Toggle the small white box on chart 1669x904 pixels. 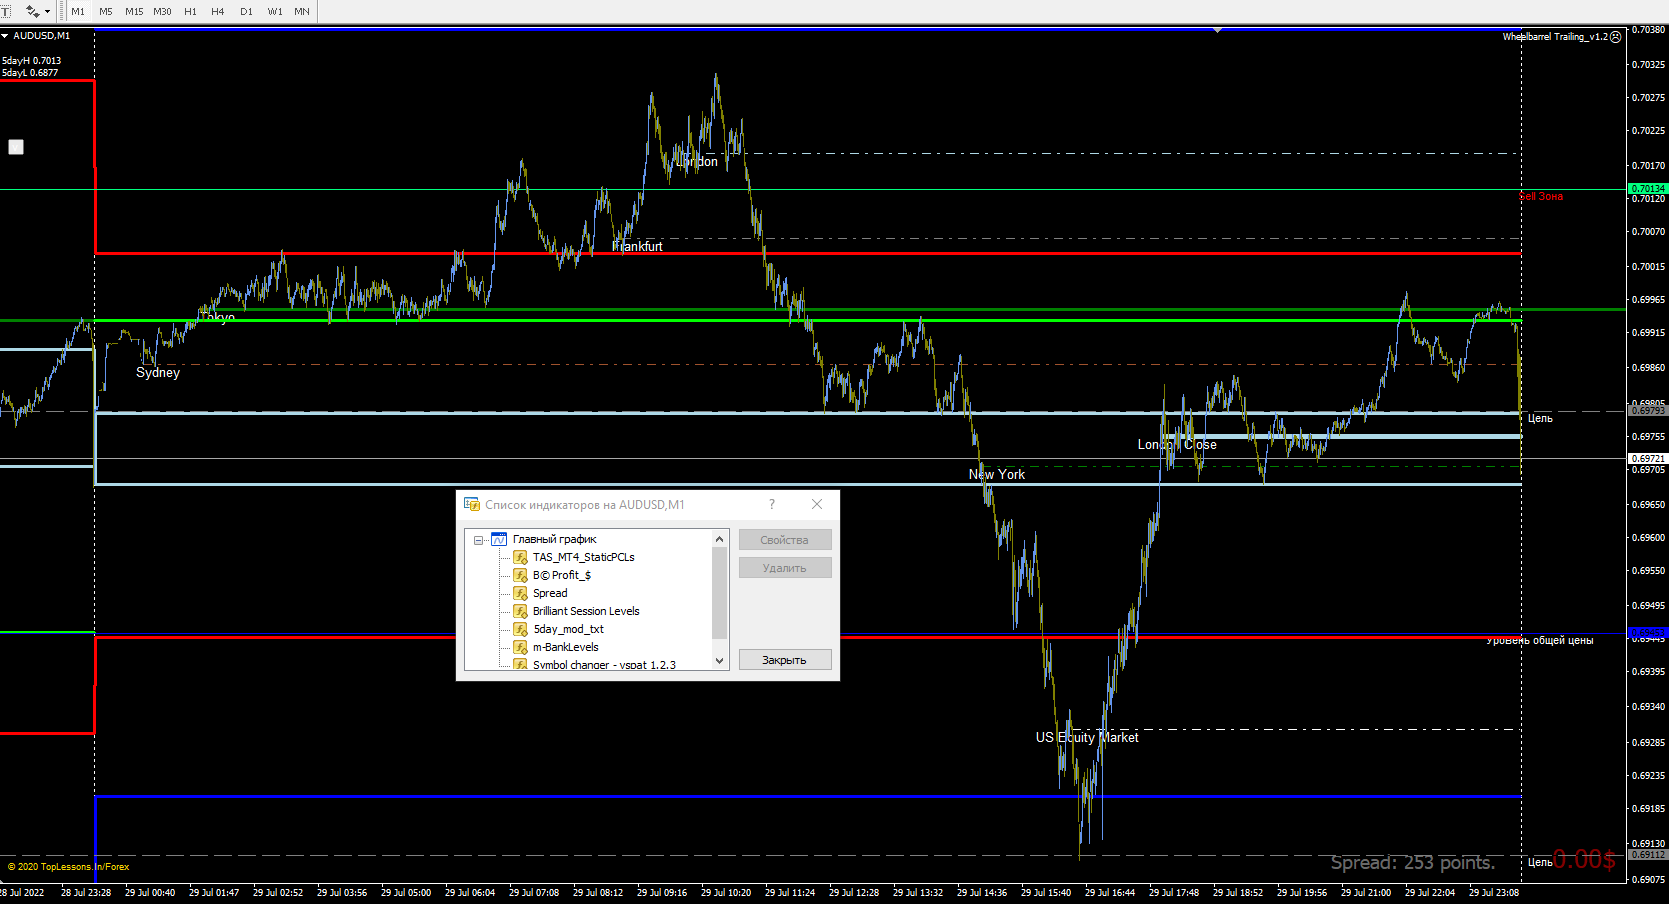point(16,147)
